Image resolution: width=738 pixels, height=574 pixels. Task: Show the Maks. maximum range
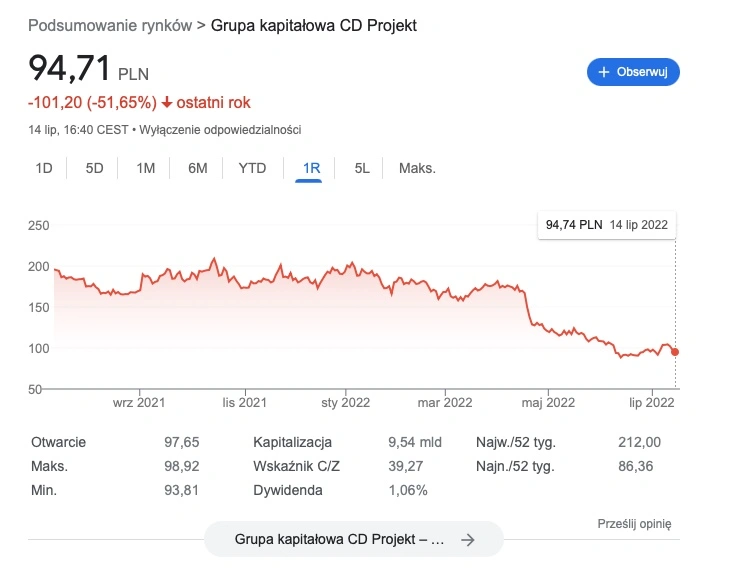pos(417,168)
